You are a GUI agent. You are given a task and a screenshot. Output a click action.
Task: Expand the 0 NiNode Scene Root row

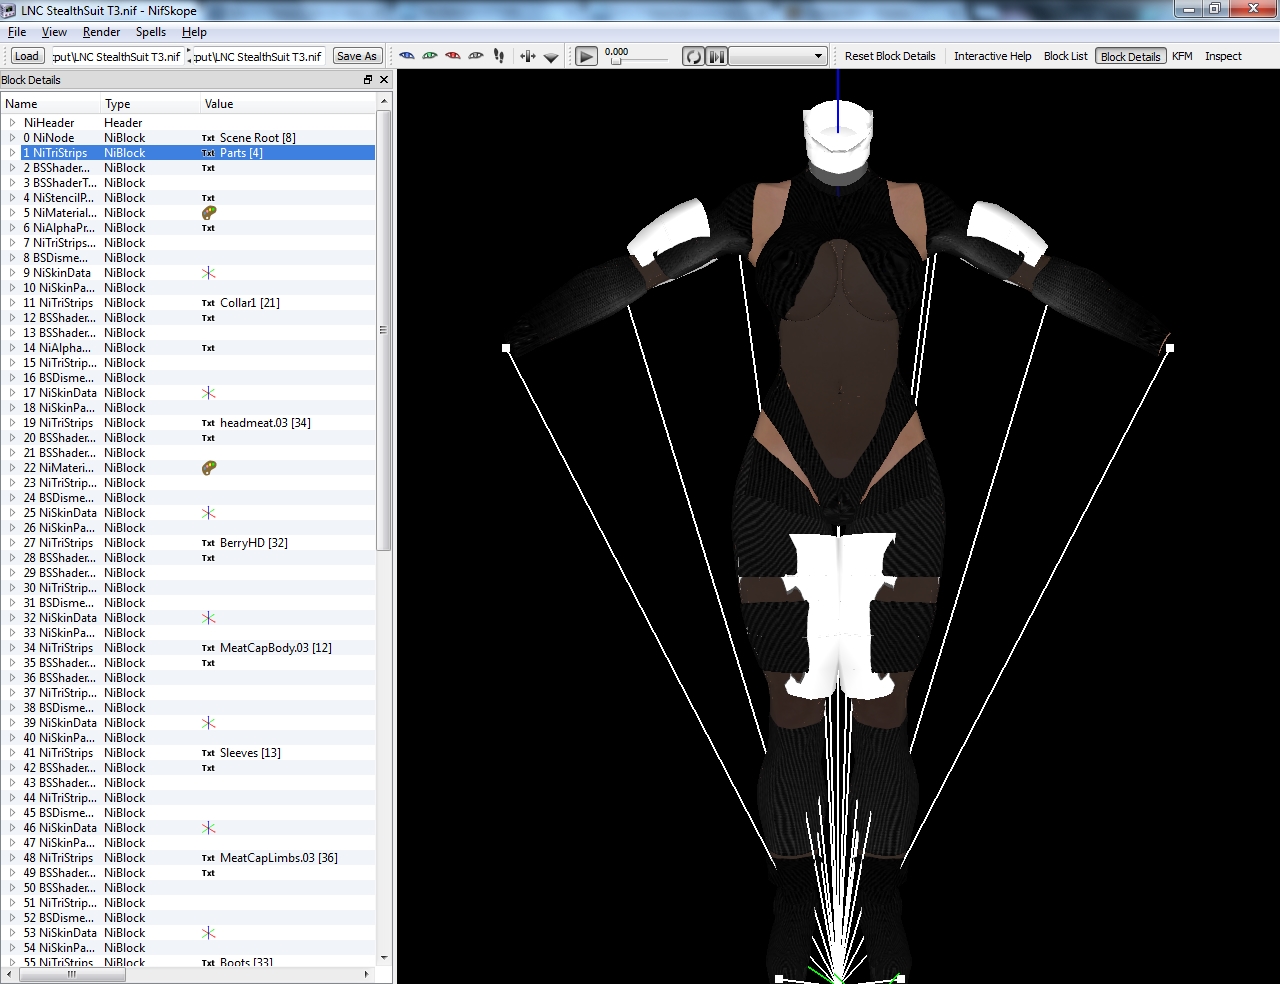12,138
